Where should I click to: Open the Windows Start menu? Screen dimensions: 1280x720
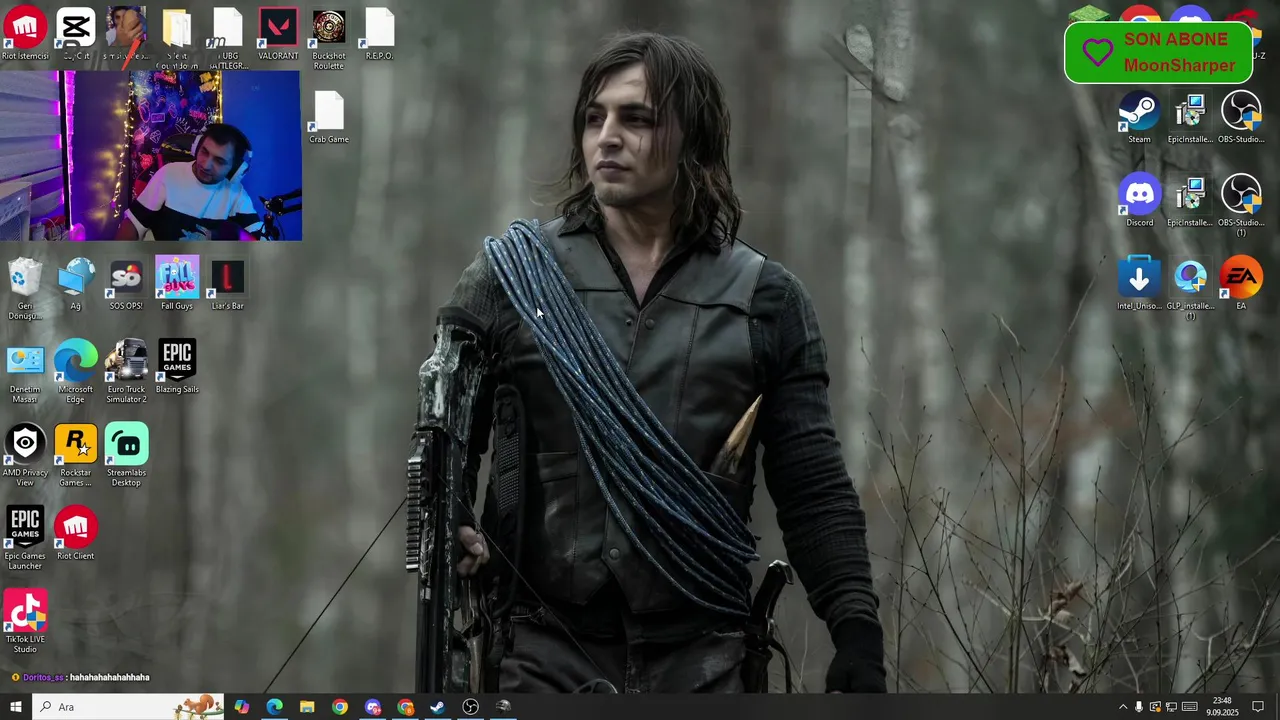15,707
